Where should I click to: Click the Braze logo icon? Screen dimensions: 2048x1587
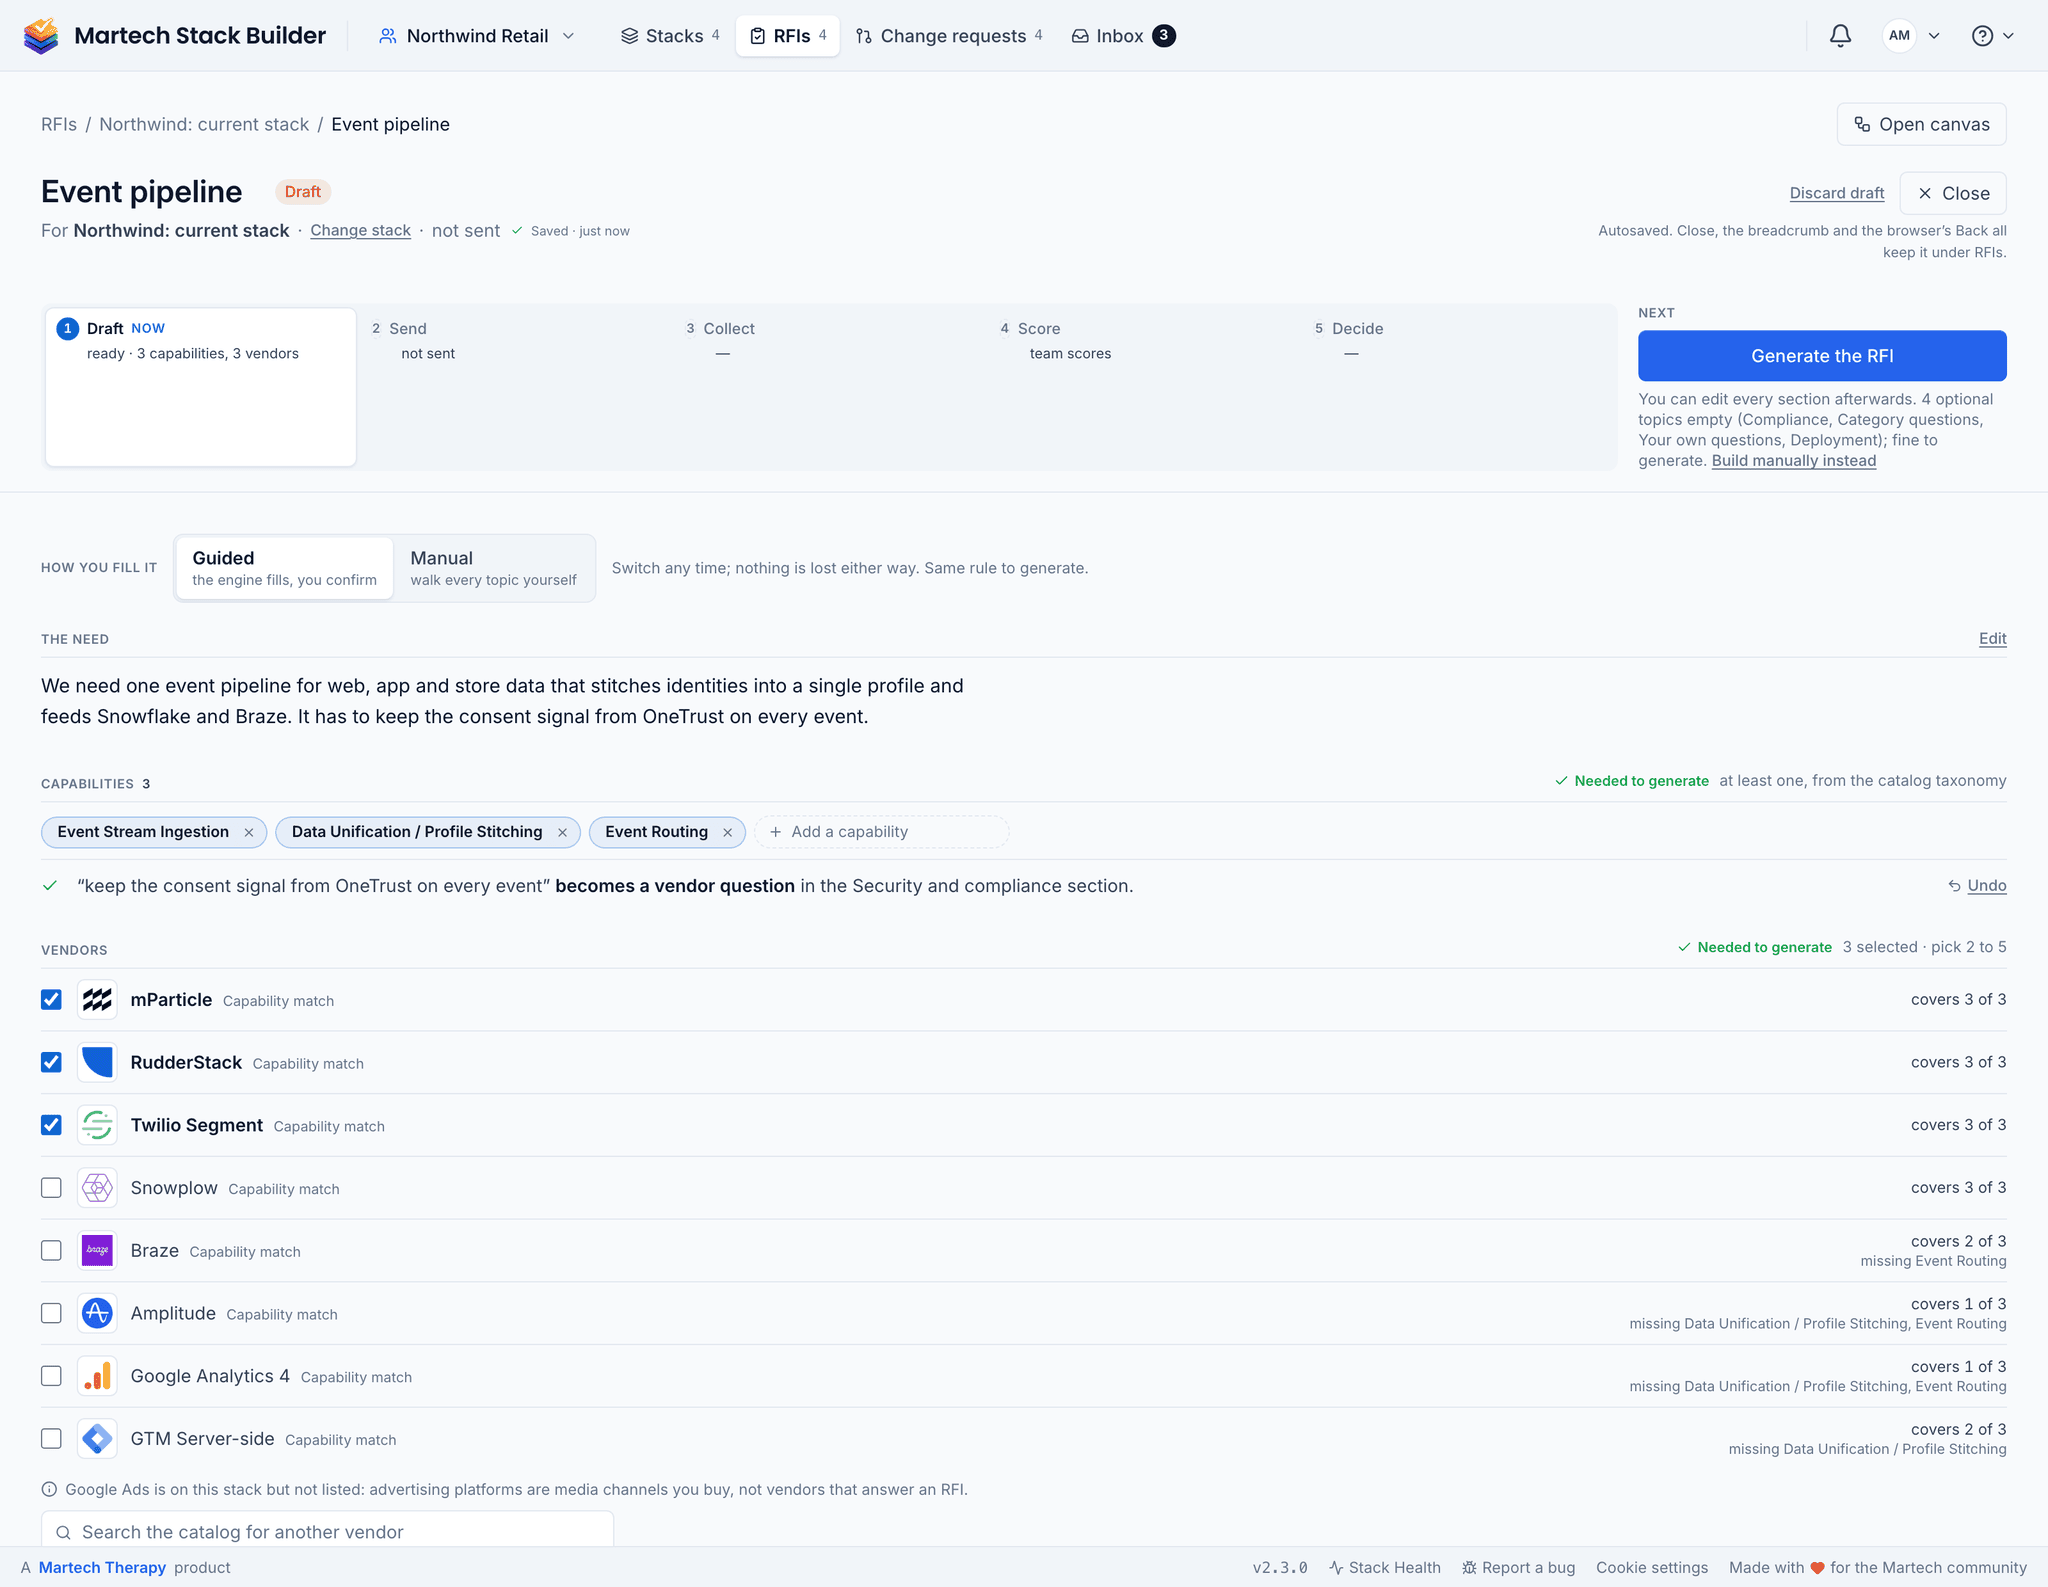(x=97, y=1251)
